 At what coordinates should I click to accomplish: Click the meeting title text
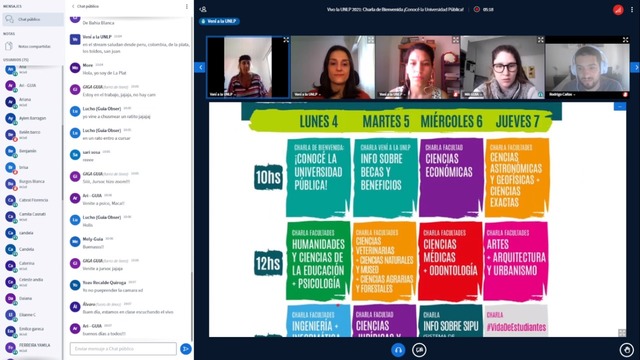pyautogui.click(x=395, y=9)
